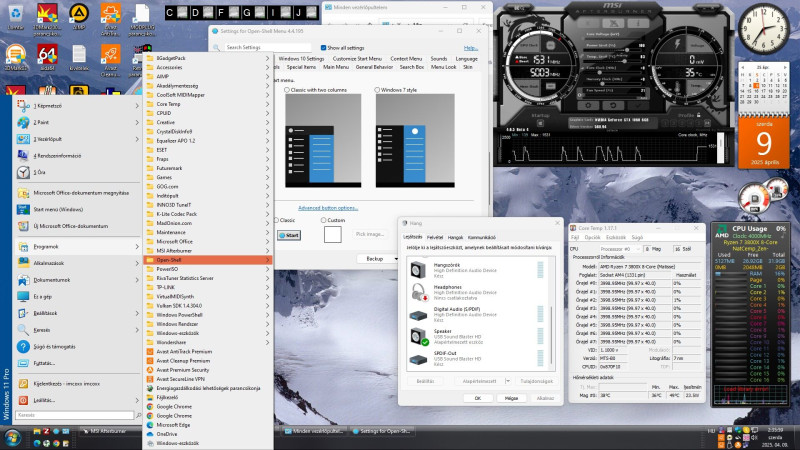
Task: Open Avast SecureLine VPN program entry
Action: click(x=208, y=379)
